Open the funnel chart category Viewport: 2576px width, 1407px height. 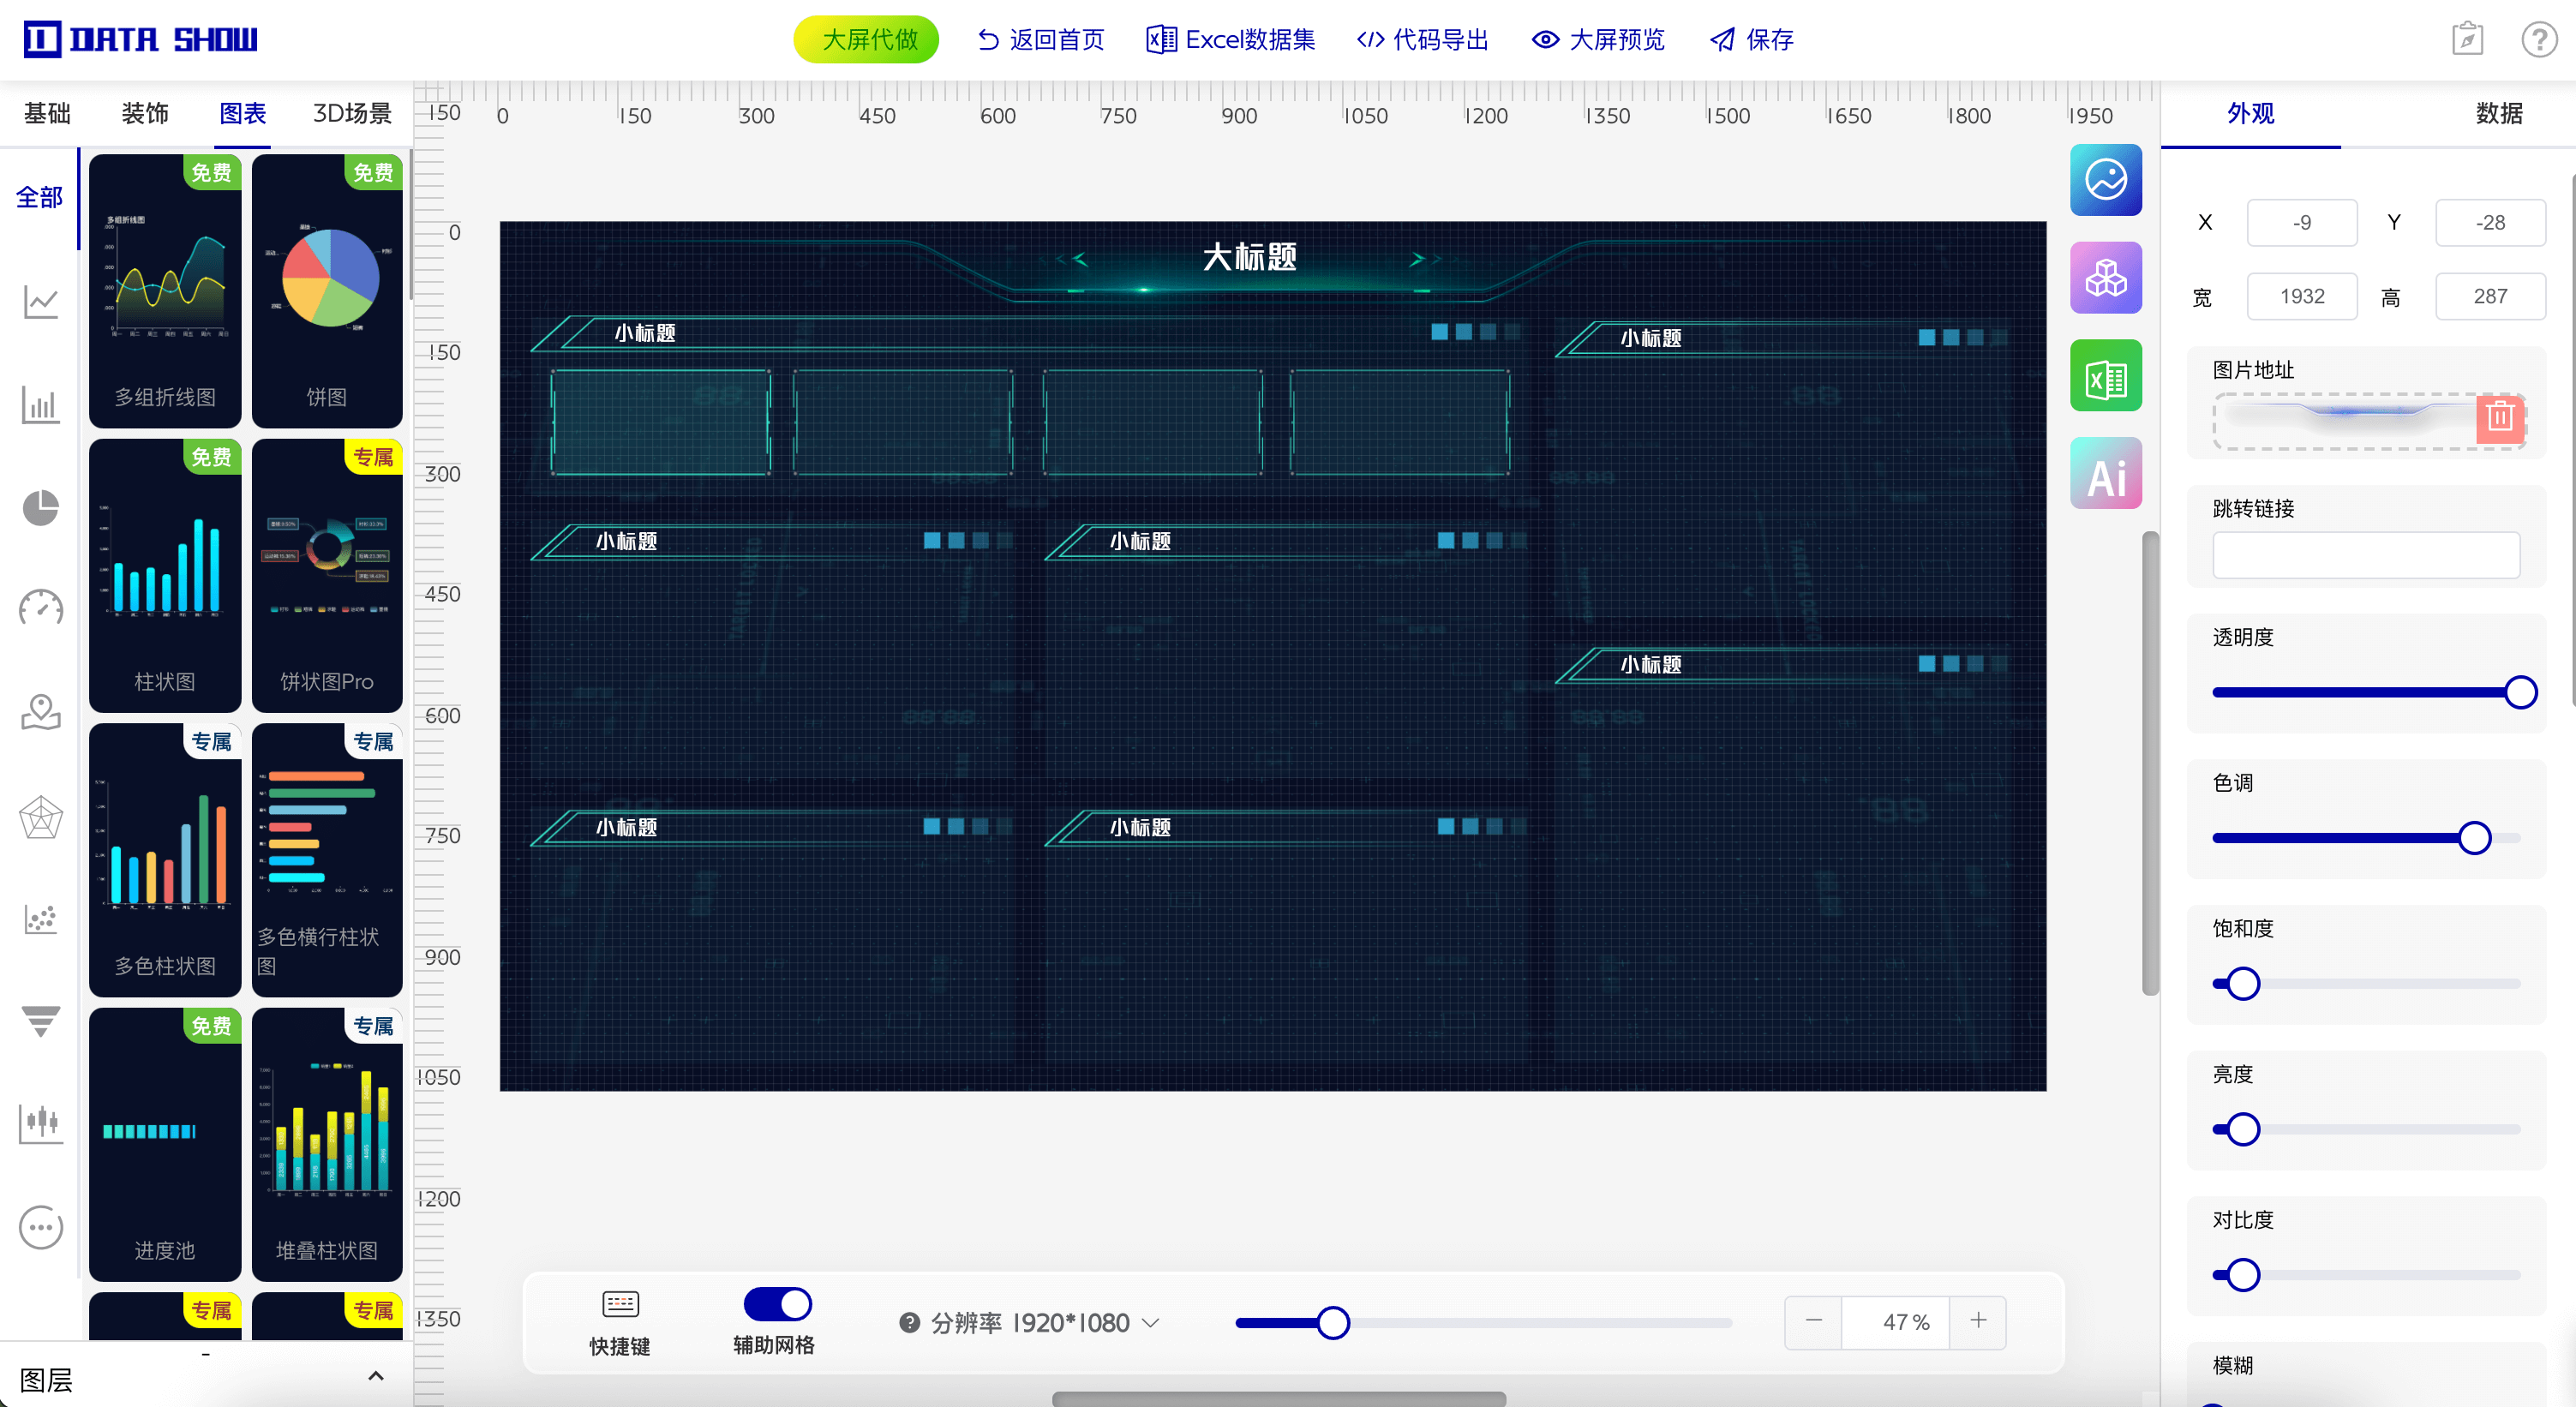[41, 1020]
